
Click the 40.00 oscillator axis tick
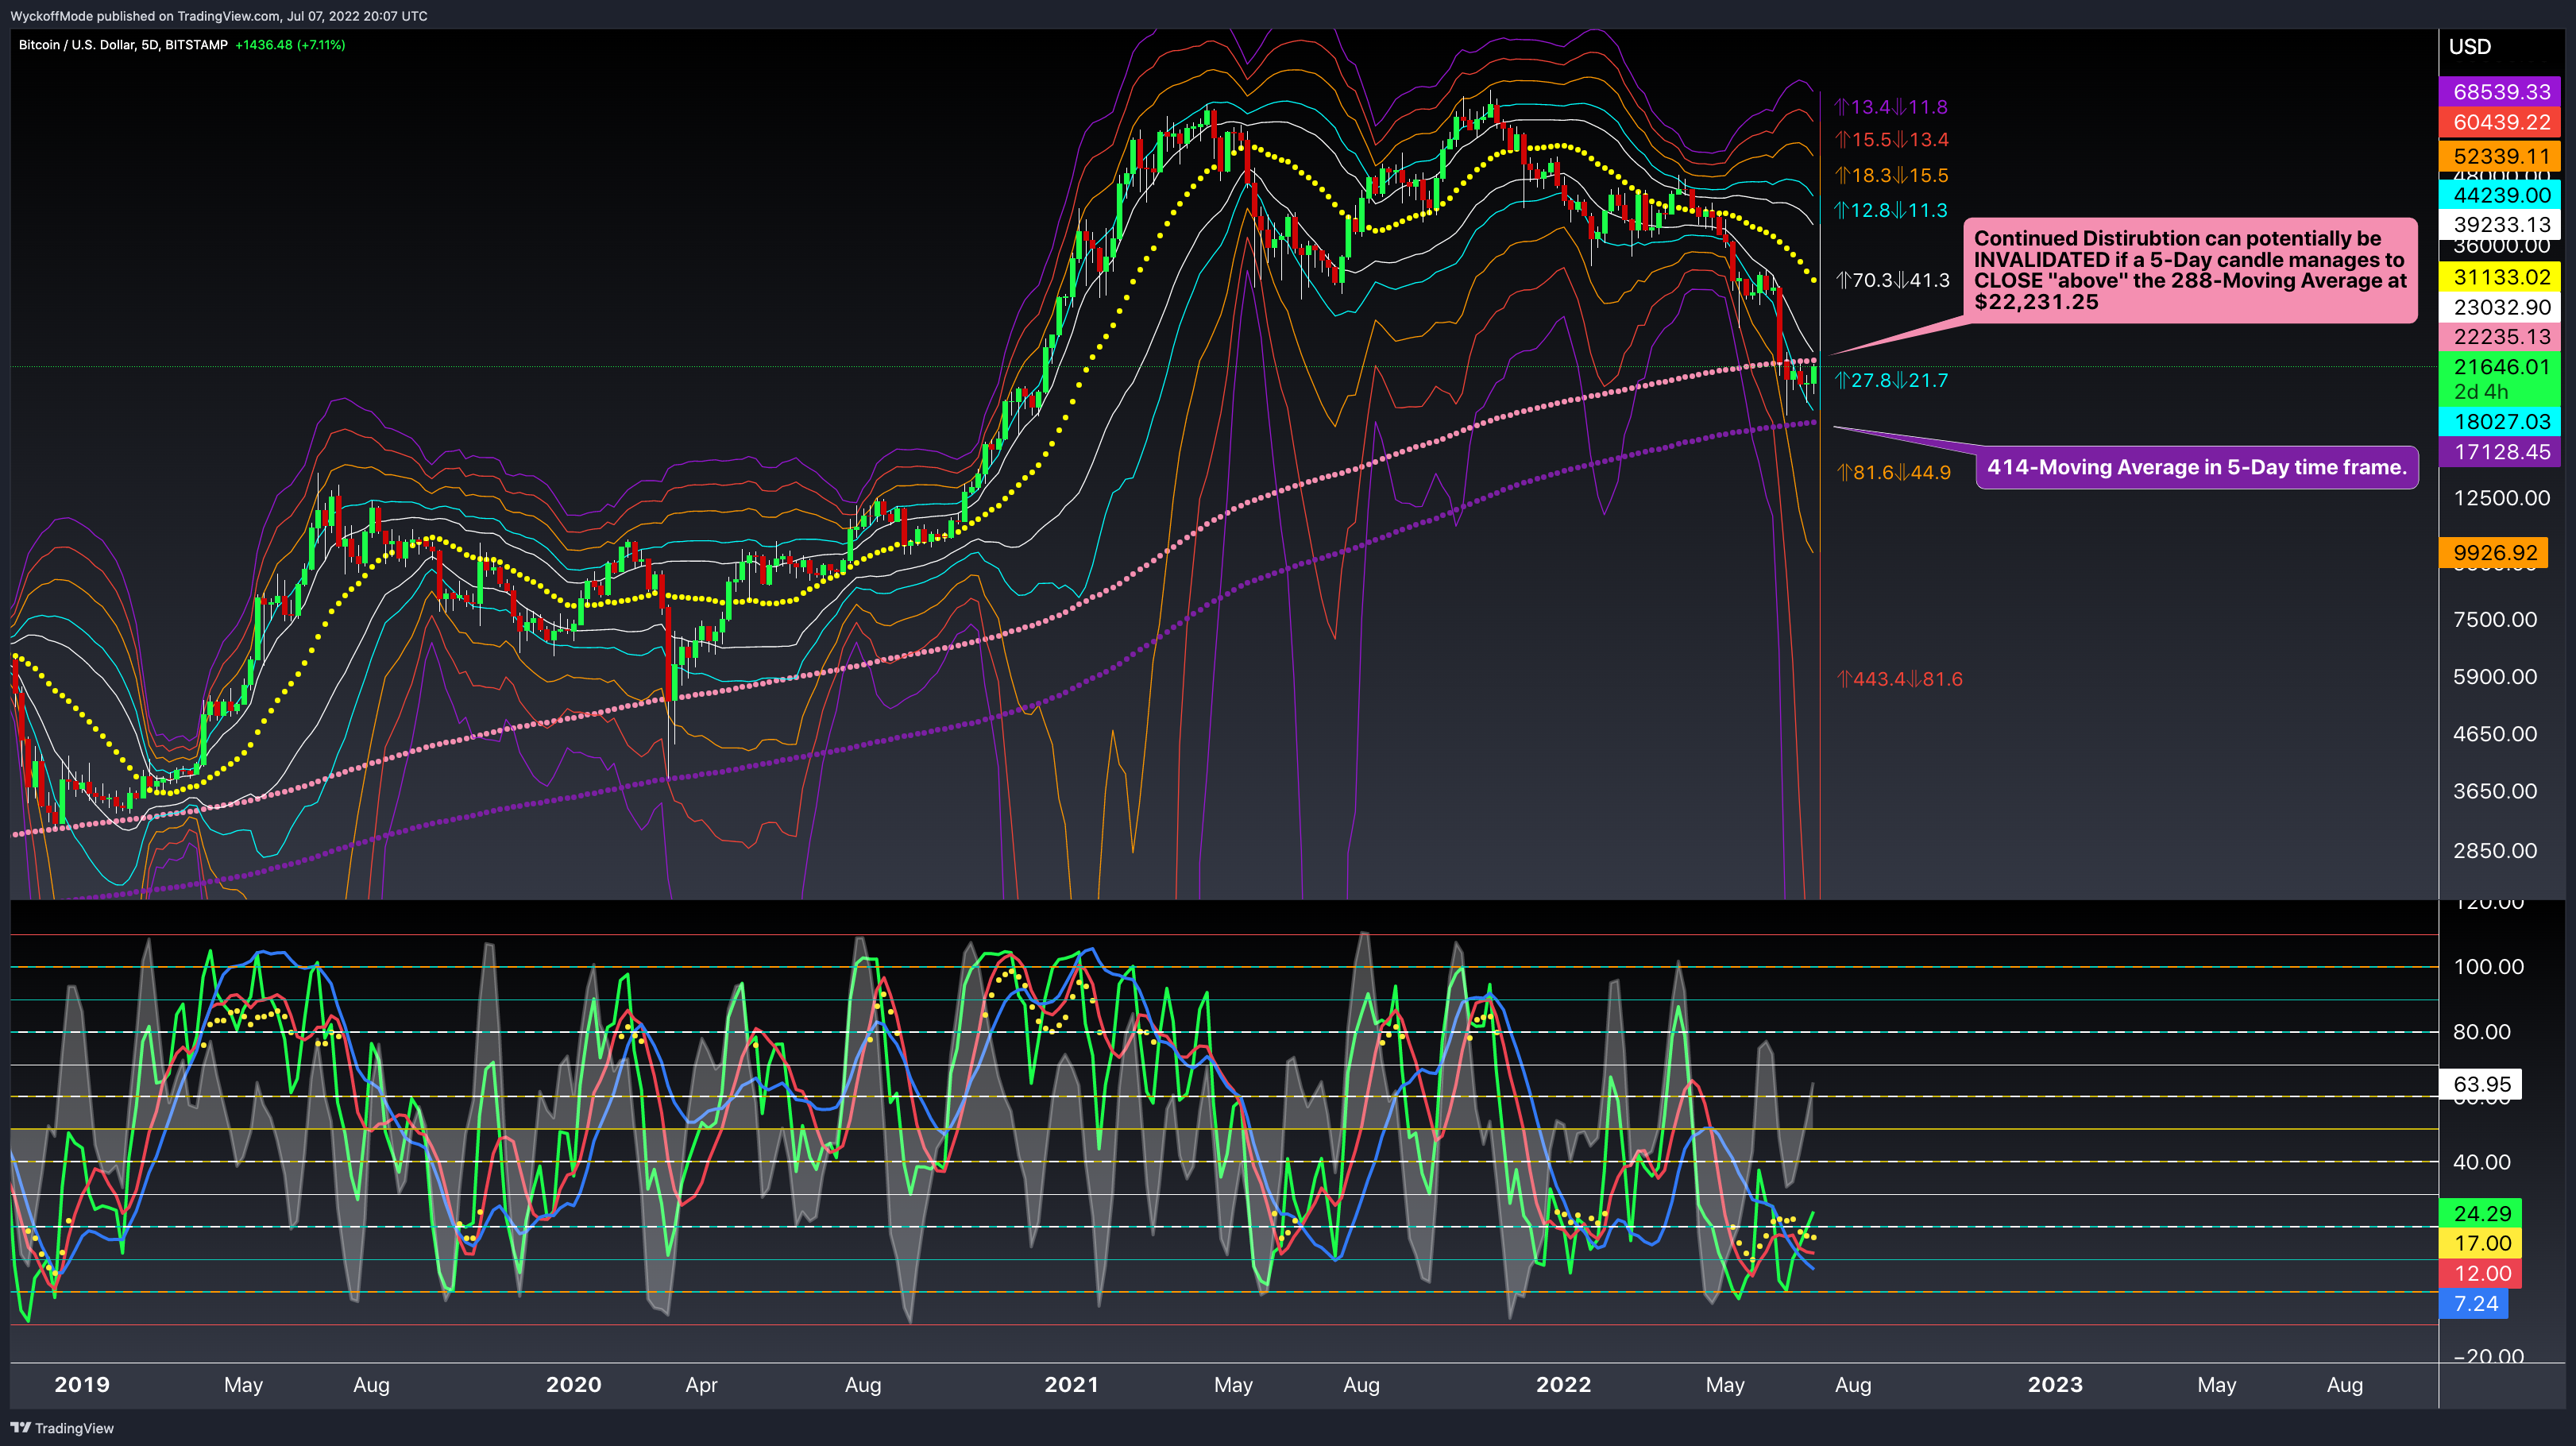click(2482, 1162)
